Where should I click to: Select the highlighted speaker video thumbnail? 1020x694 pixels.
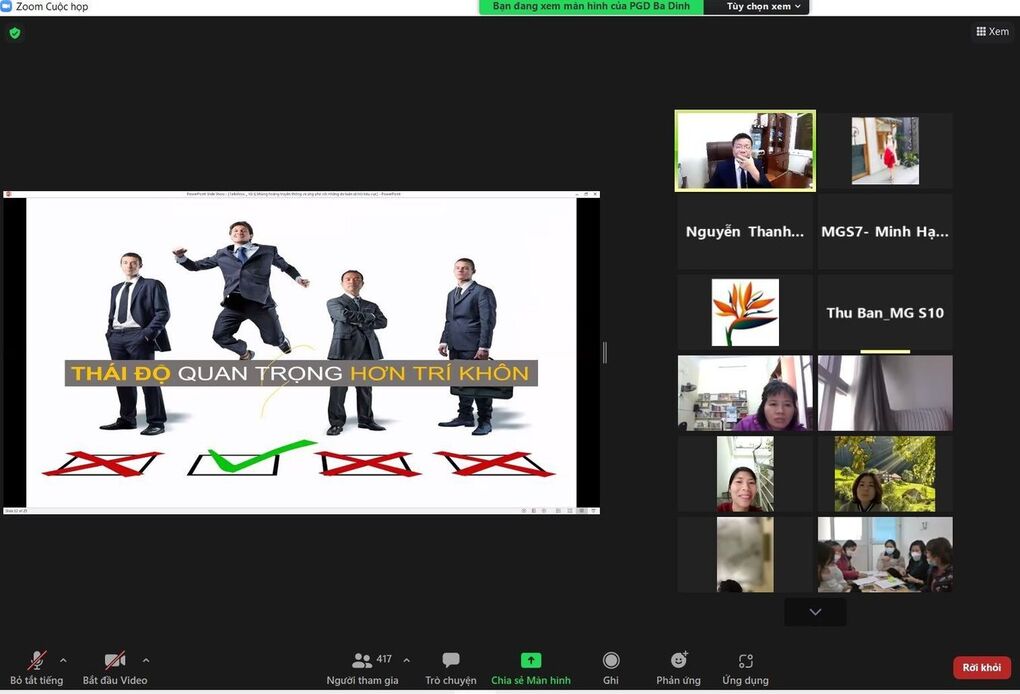(x=745, y=150)
